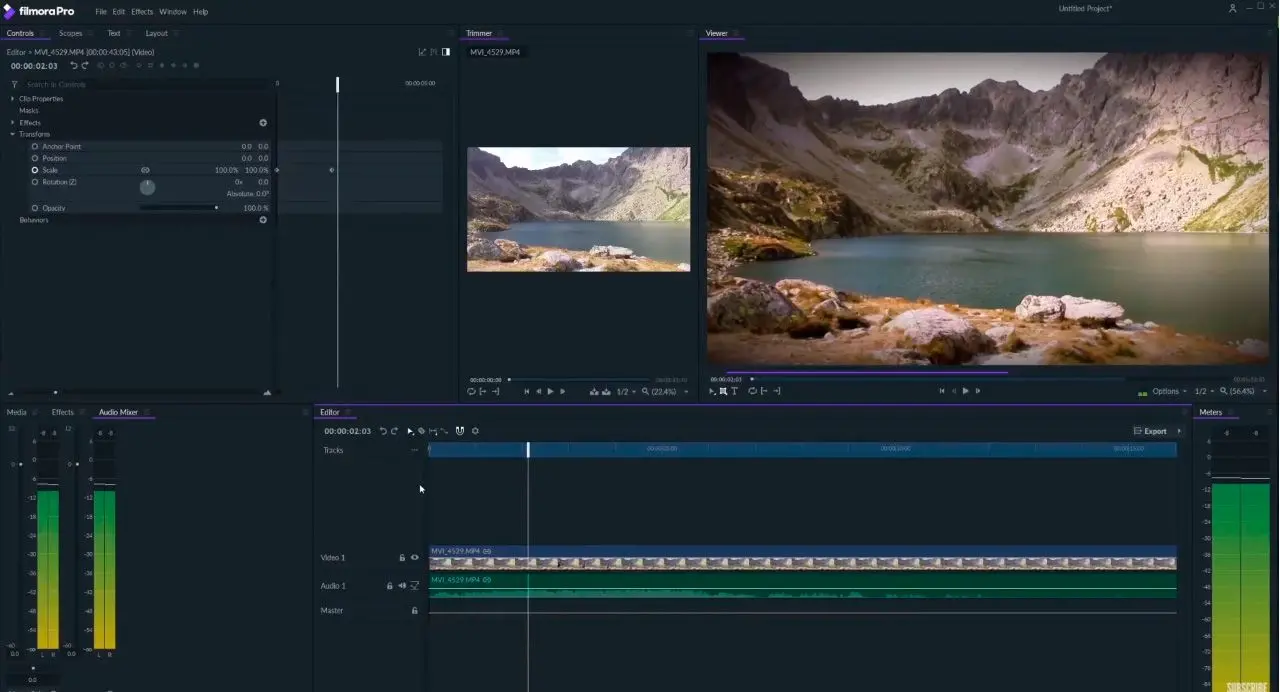Switch to the Layout tab
The image size is (1280, 692).
click(157, 33)
